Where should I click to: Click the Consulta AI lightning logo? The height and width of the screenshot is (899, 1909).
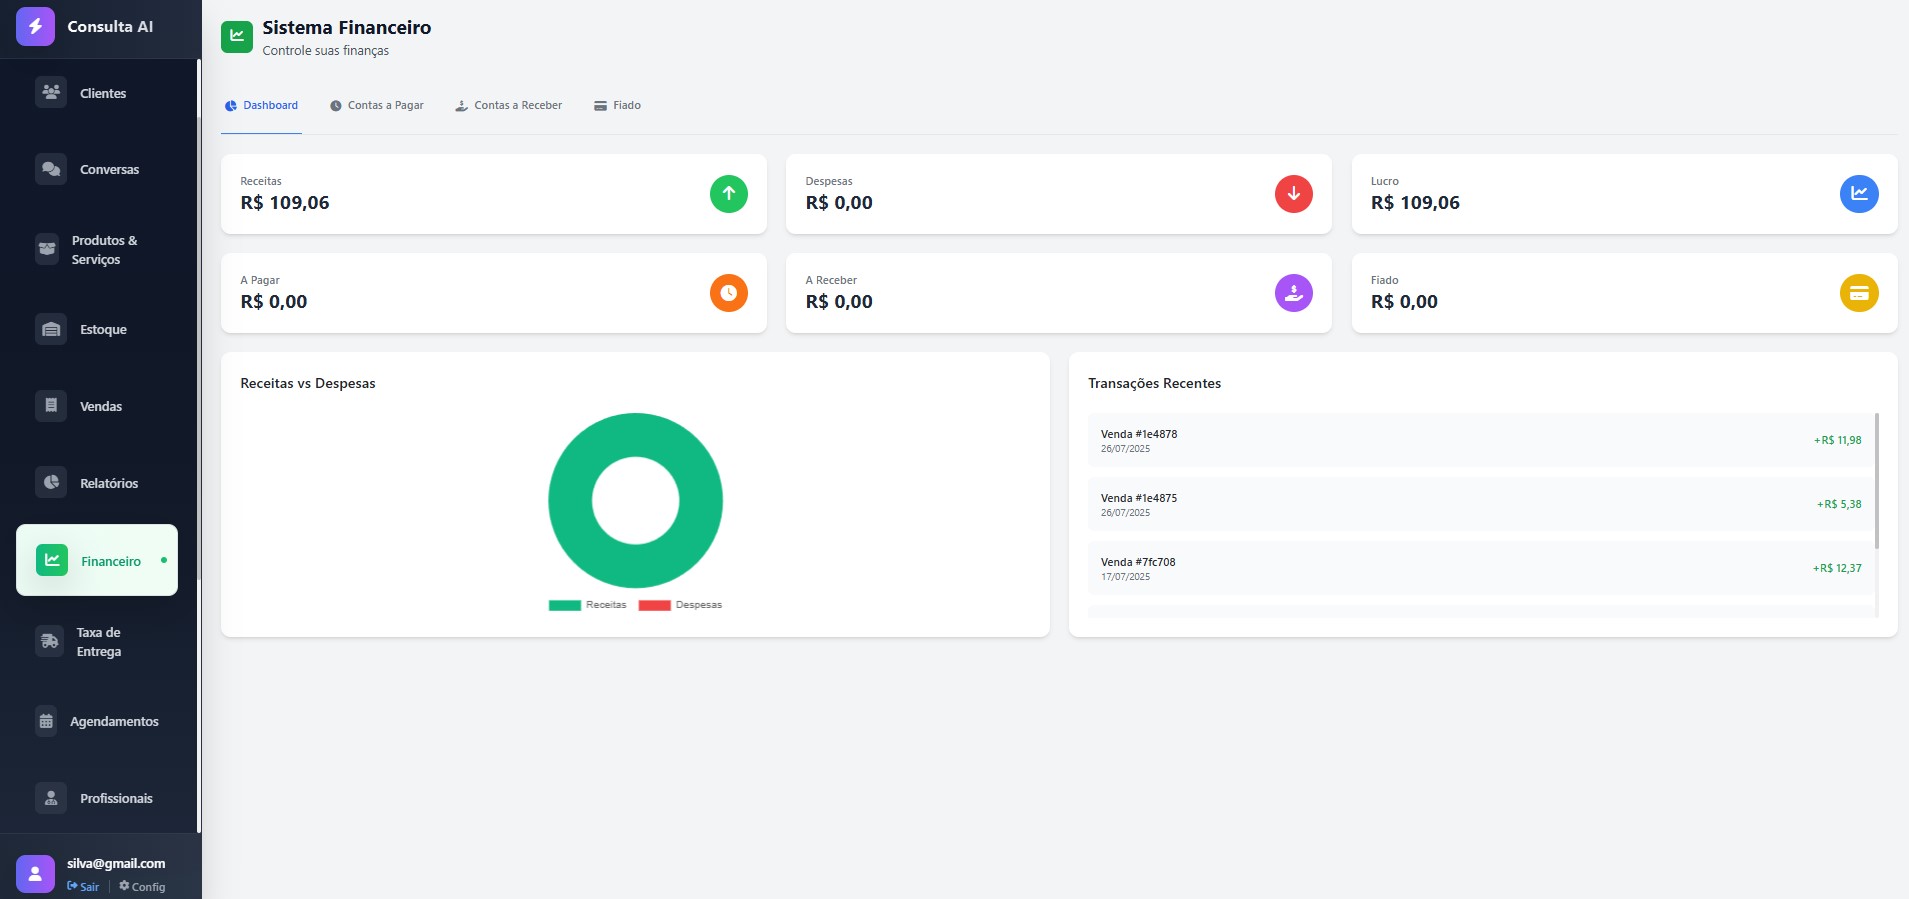pyautogui.click(x=35, y=27)
